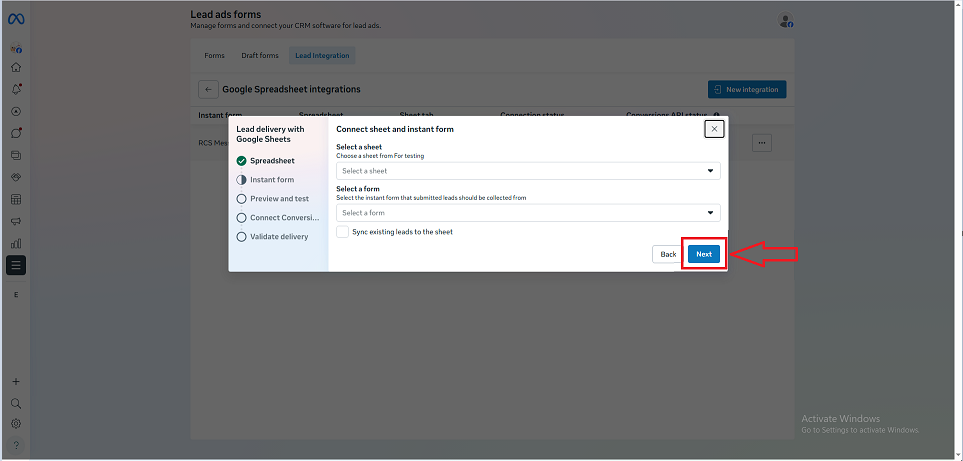Expand the Select a sheet dropdown
Viewport: 963px width, 461px height.
pos(528,171)
